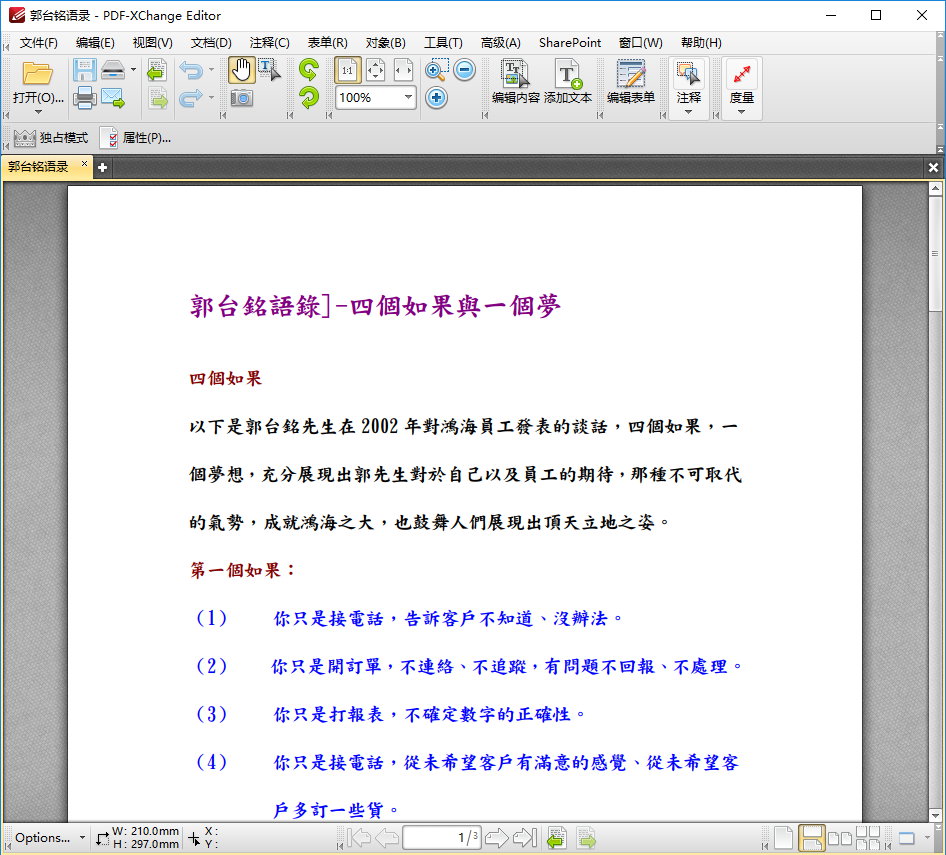The height and width of the screenshot is (855, 946).
Task: Click the Undo arrow icon
Action: 191,71
